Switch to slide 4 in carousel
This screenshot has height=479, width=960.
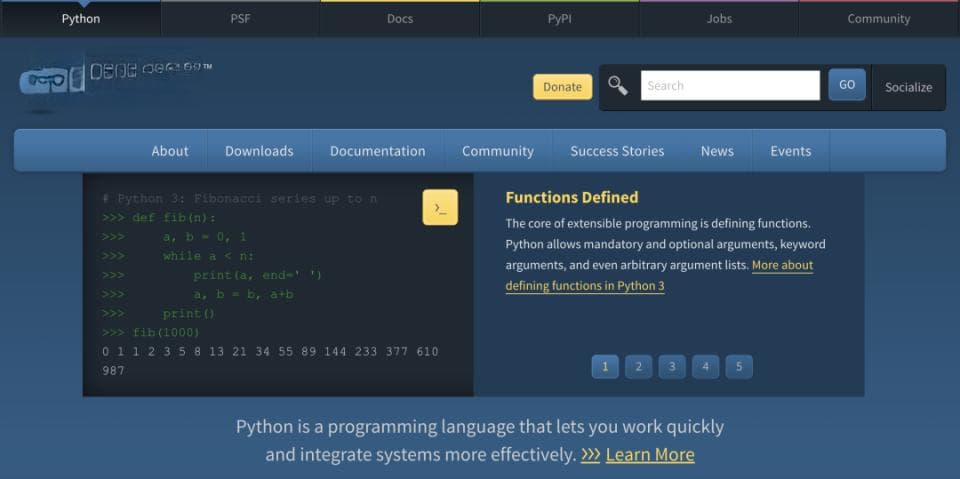[x=705, y=367]
